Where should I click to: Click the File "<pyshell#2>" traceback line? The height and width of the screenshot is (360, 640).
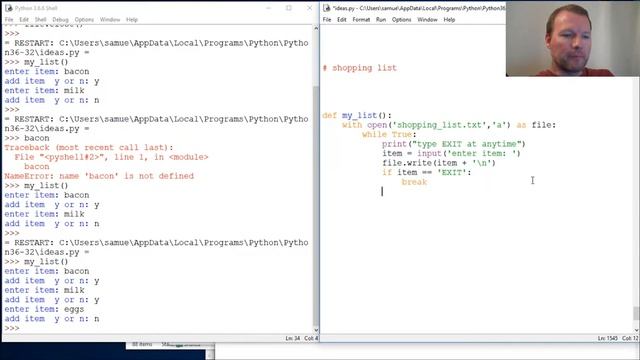point(111,157)
